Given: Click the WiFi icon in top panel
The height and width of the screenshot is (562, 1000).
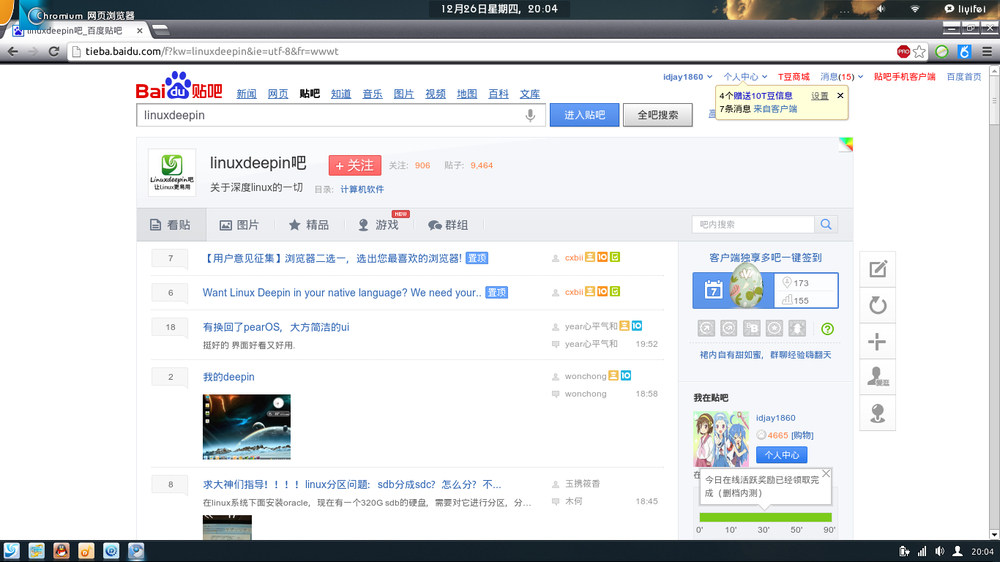Looking at the screenshot, I should point(915,9).
